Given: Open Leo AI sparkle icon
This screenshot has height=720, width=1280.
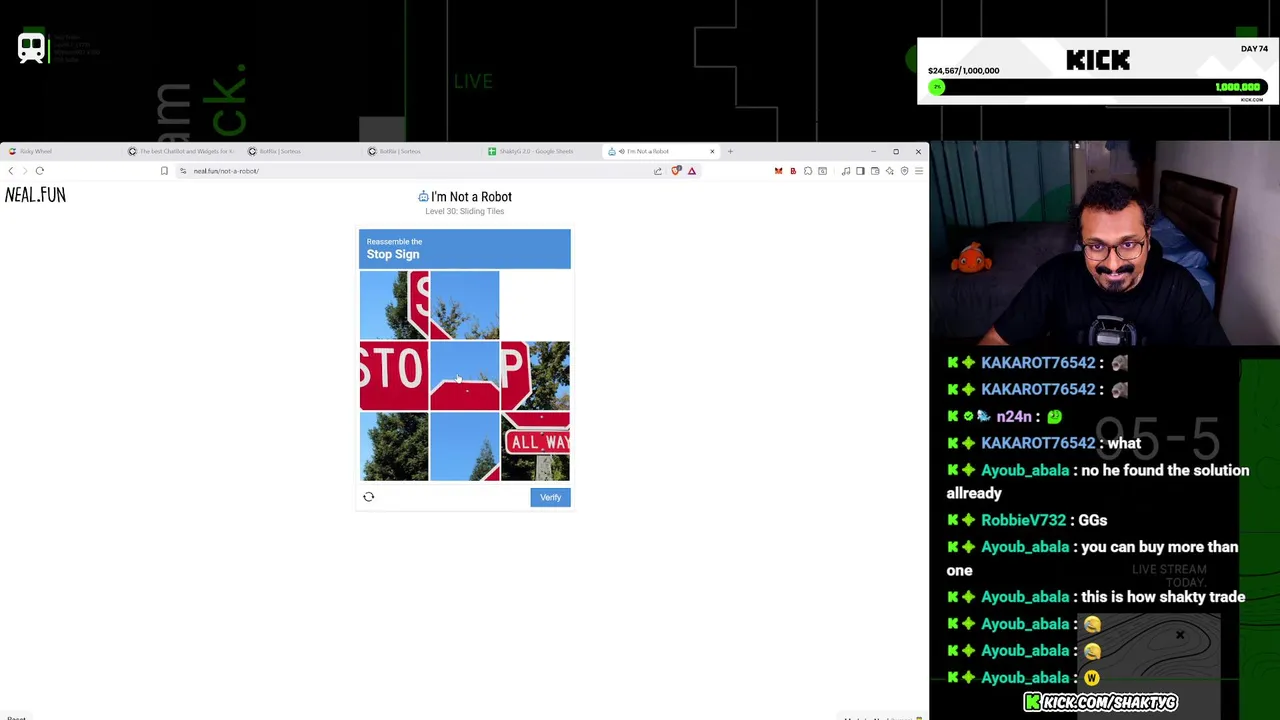Looking at the screenshot, I should 889,171.
